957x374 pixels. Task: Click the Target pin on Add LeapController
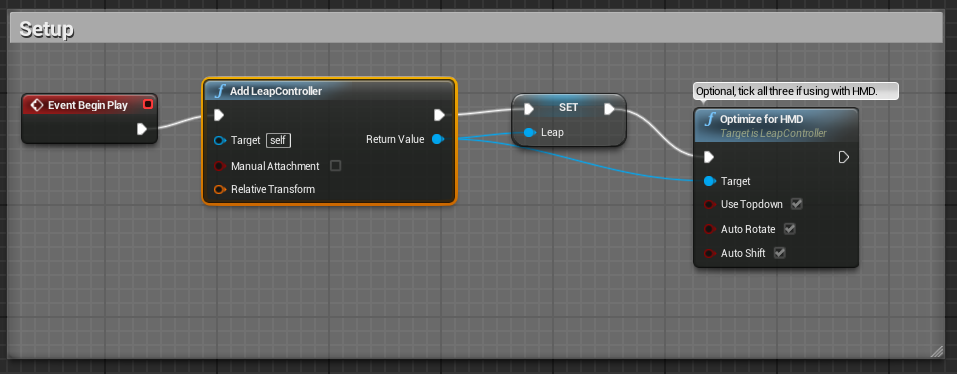[220, 140]
